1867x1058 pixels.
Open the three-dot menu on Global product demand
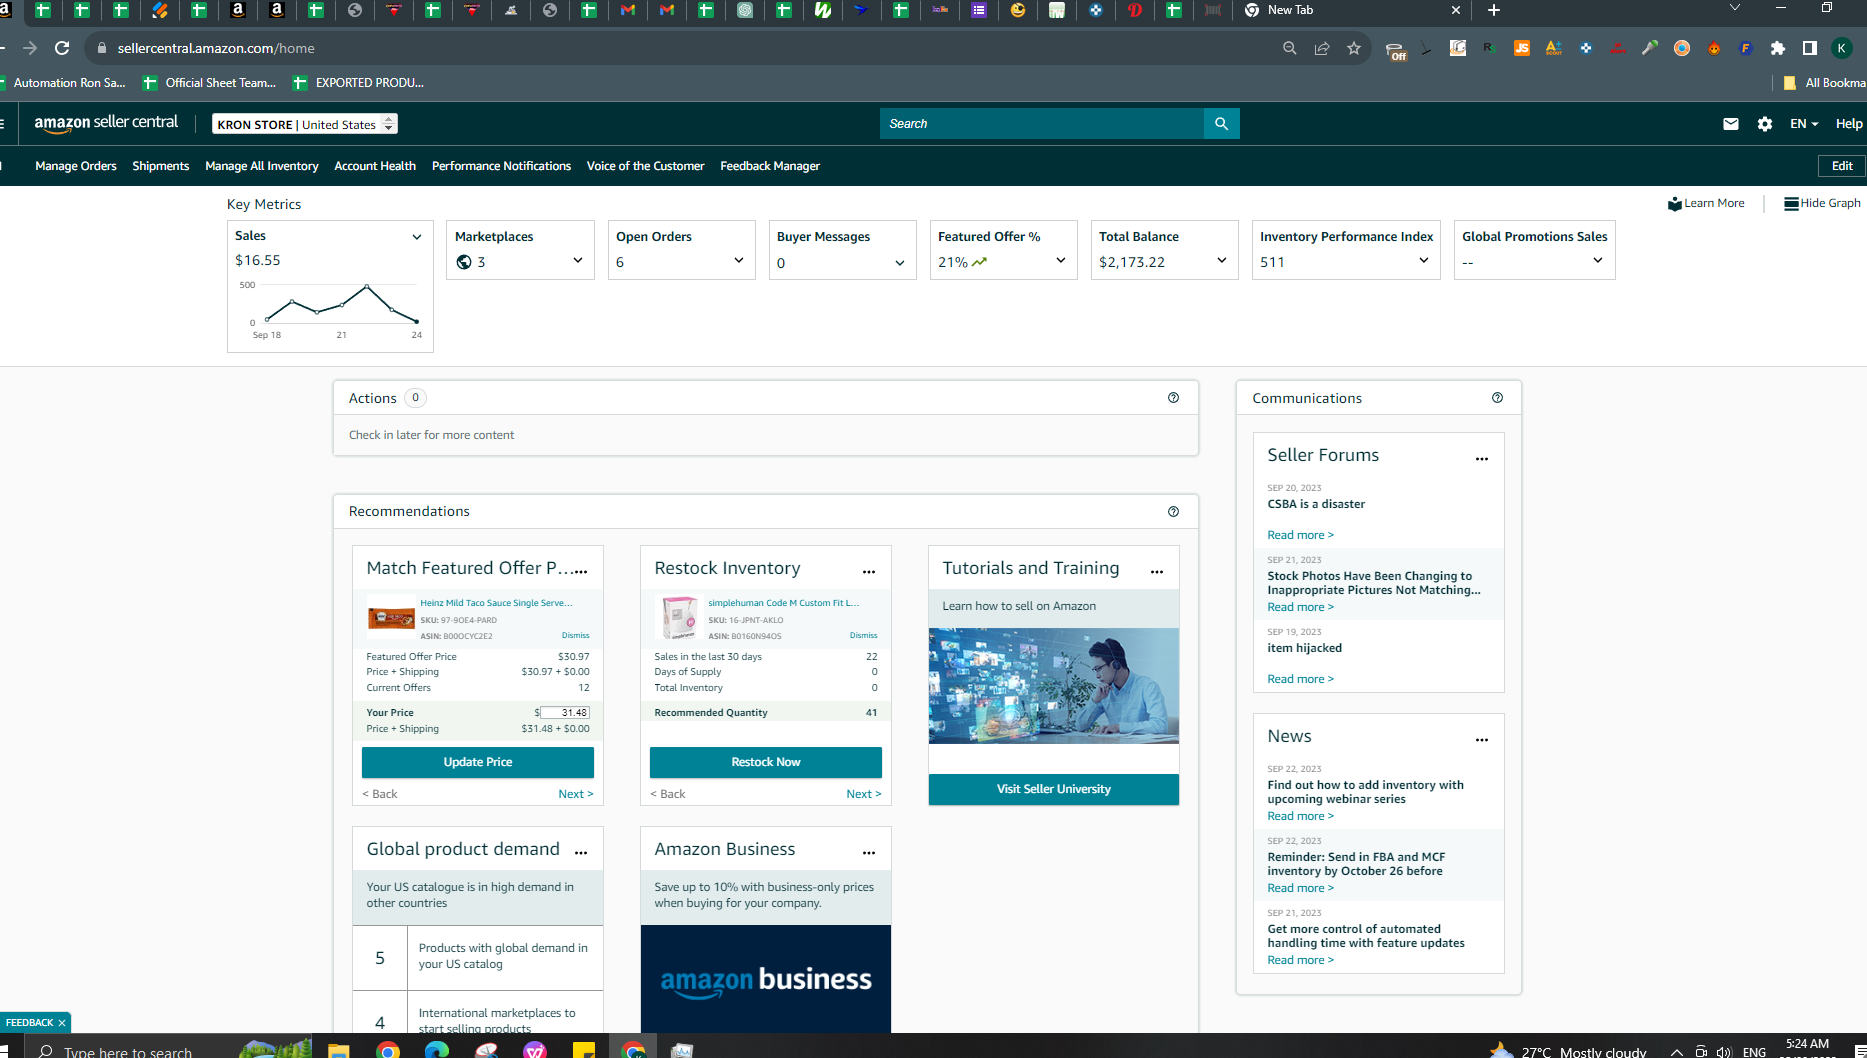pyautogui.click(x=581, y=853)
